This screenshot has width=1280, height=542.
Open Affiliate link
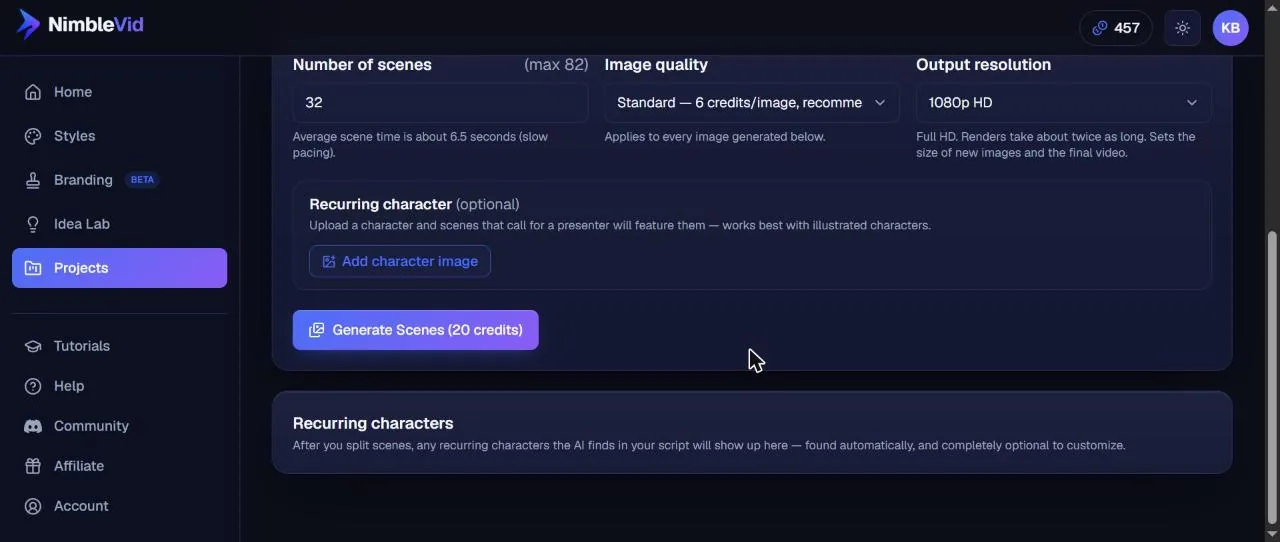click(x=120, y=466)
